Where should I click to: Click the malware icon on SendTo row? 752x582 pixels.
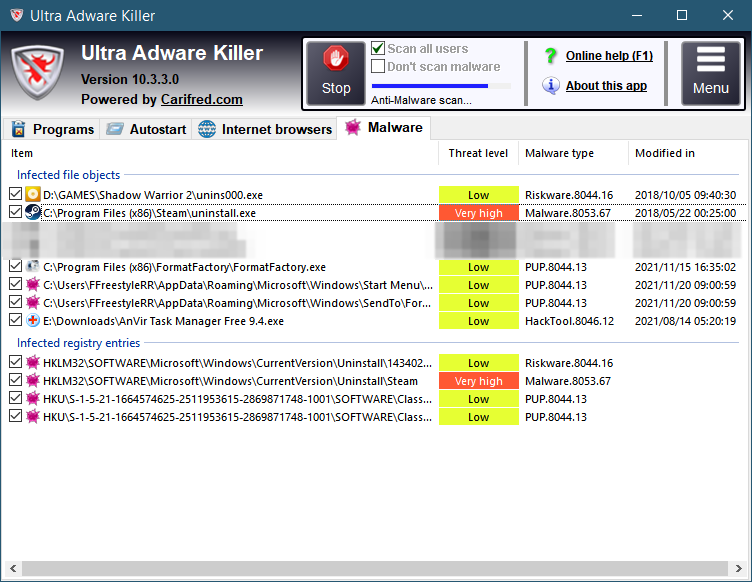pyautogui.click(x=33, y=302)
